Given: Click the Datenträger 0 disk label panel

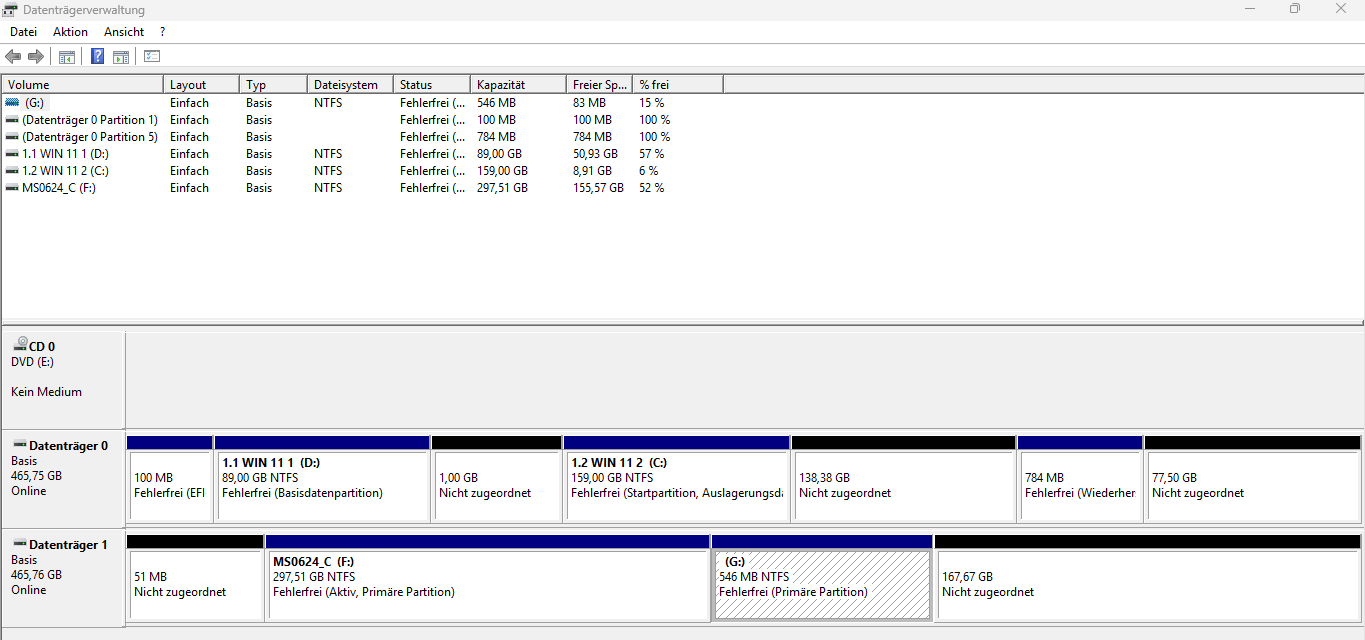Looking at the screenshot, I should [64, 478].
